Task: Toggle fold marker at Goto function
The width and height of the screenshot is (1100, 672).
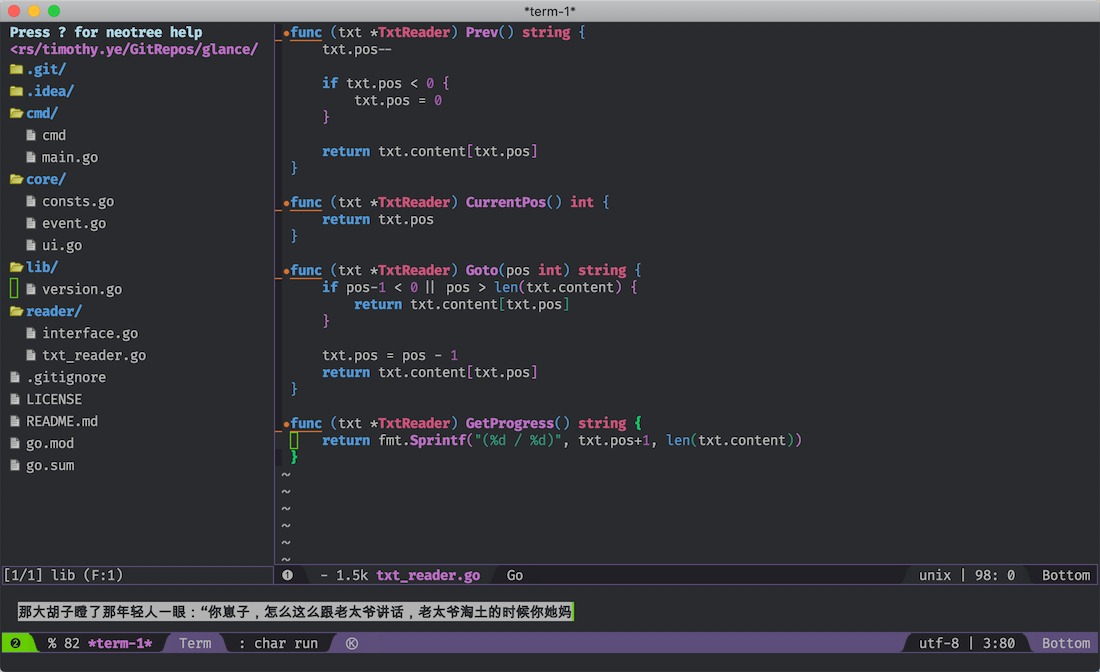Action: pyautogui.click(x=286, y=271)
